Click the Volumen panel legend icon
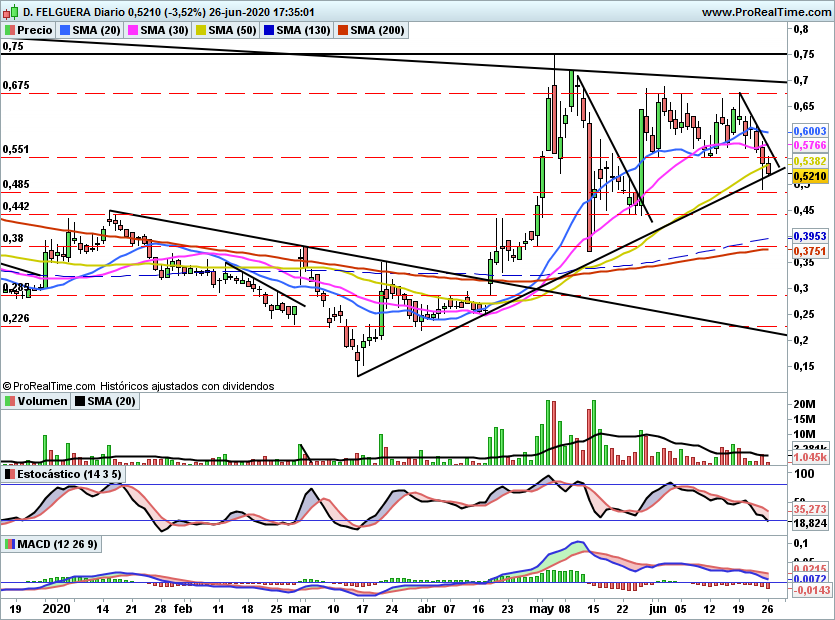The width and height of the screenshot is (835, 620). 10,401
